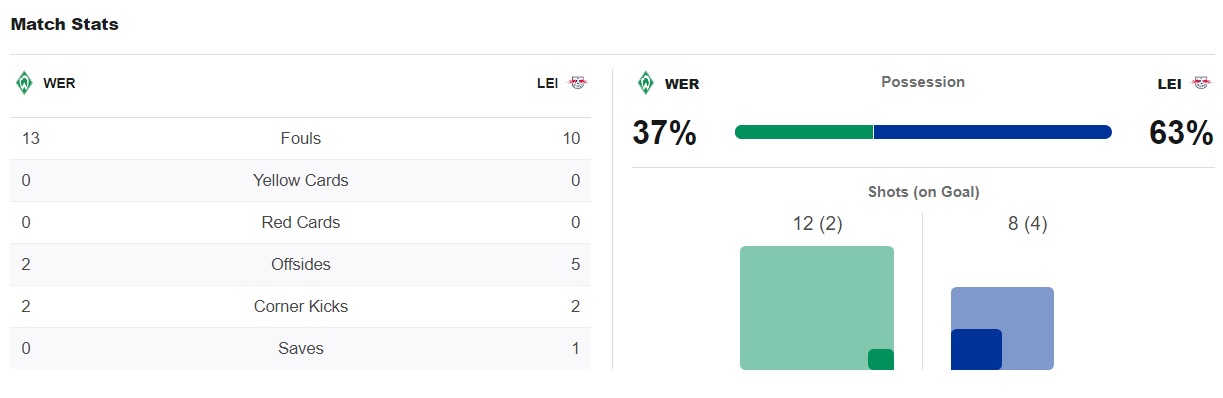Click the RB Leipzig logo in stats table
The width and height of the screenshot is (1223, 398).
pos(578,83)
